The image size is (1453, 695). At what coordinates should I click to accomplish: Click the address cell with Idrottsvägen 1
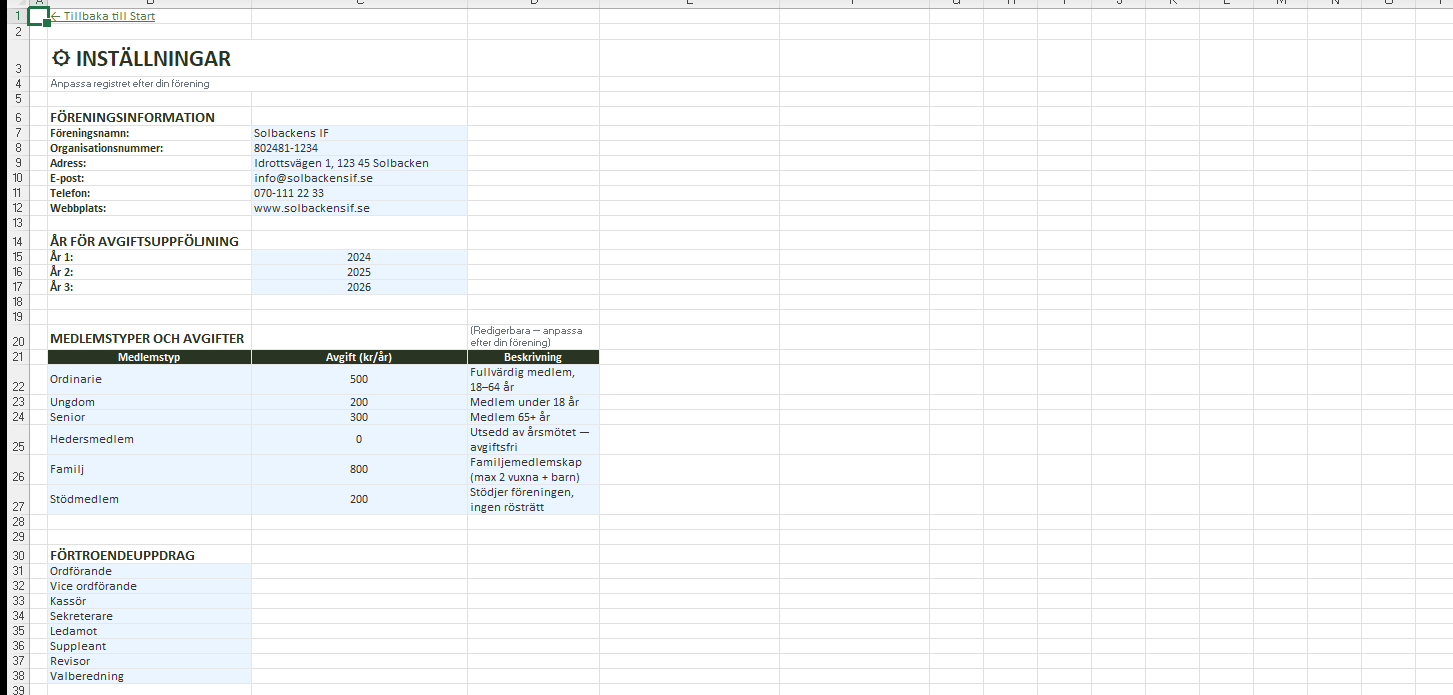[x=358, y=163]
